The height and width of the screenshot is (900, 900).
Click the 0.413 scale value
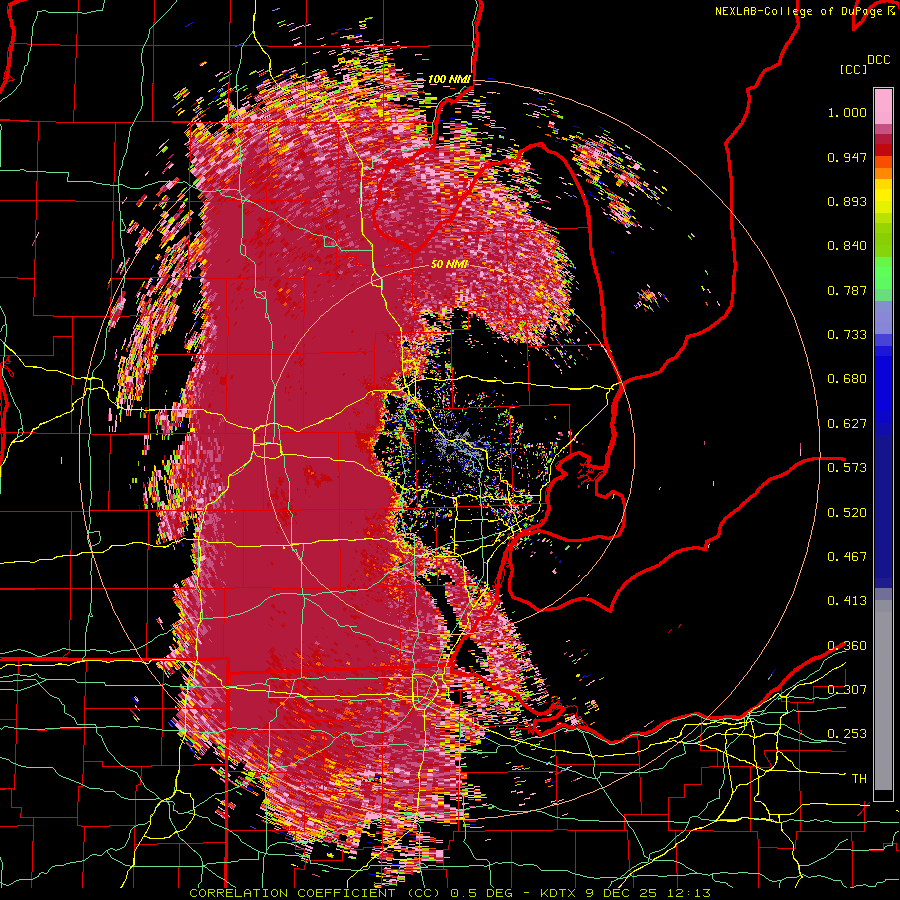pos(847,601)
